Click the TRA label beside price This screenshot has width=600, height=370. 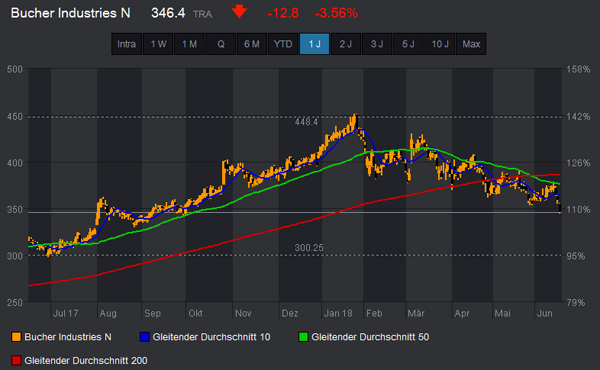coord(202,14)
